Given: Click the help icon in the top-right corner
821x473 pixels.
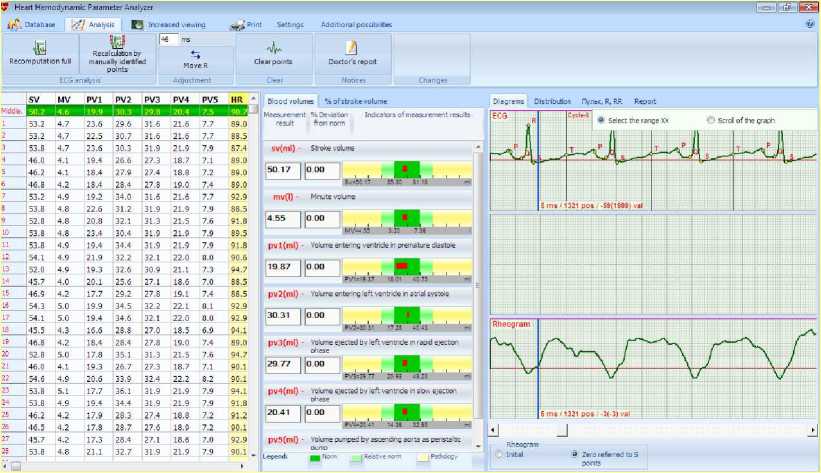Looking at the screenshot, I should click(x=809, y=22).
